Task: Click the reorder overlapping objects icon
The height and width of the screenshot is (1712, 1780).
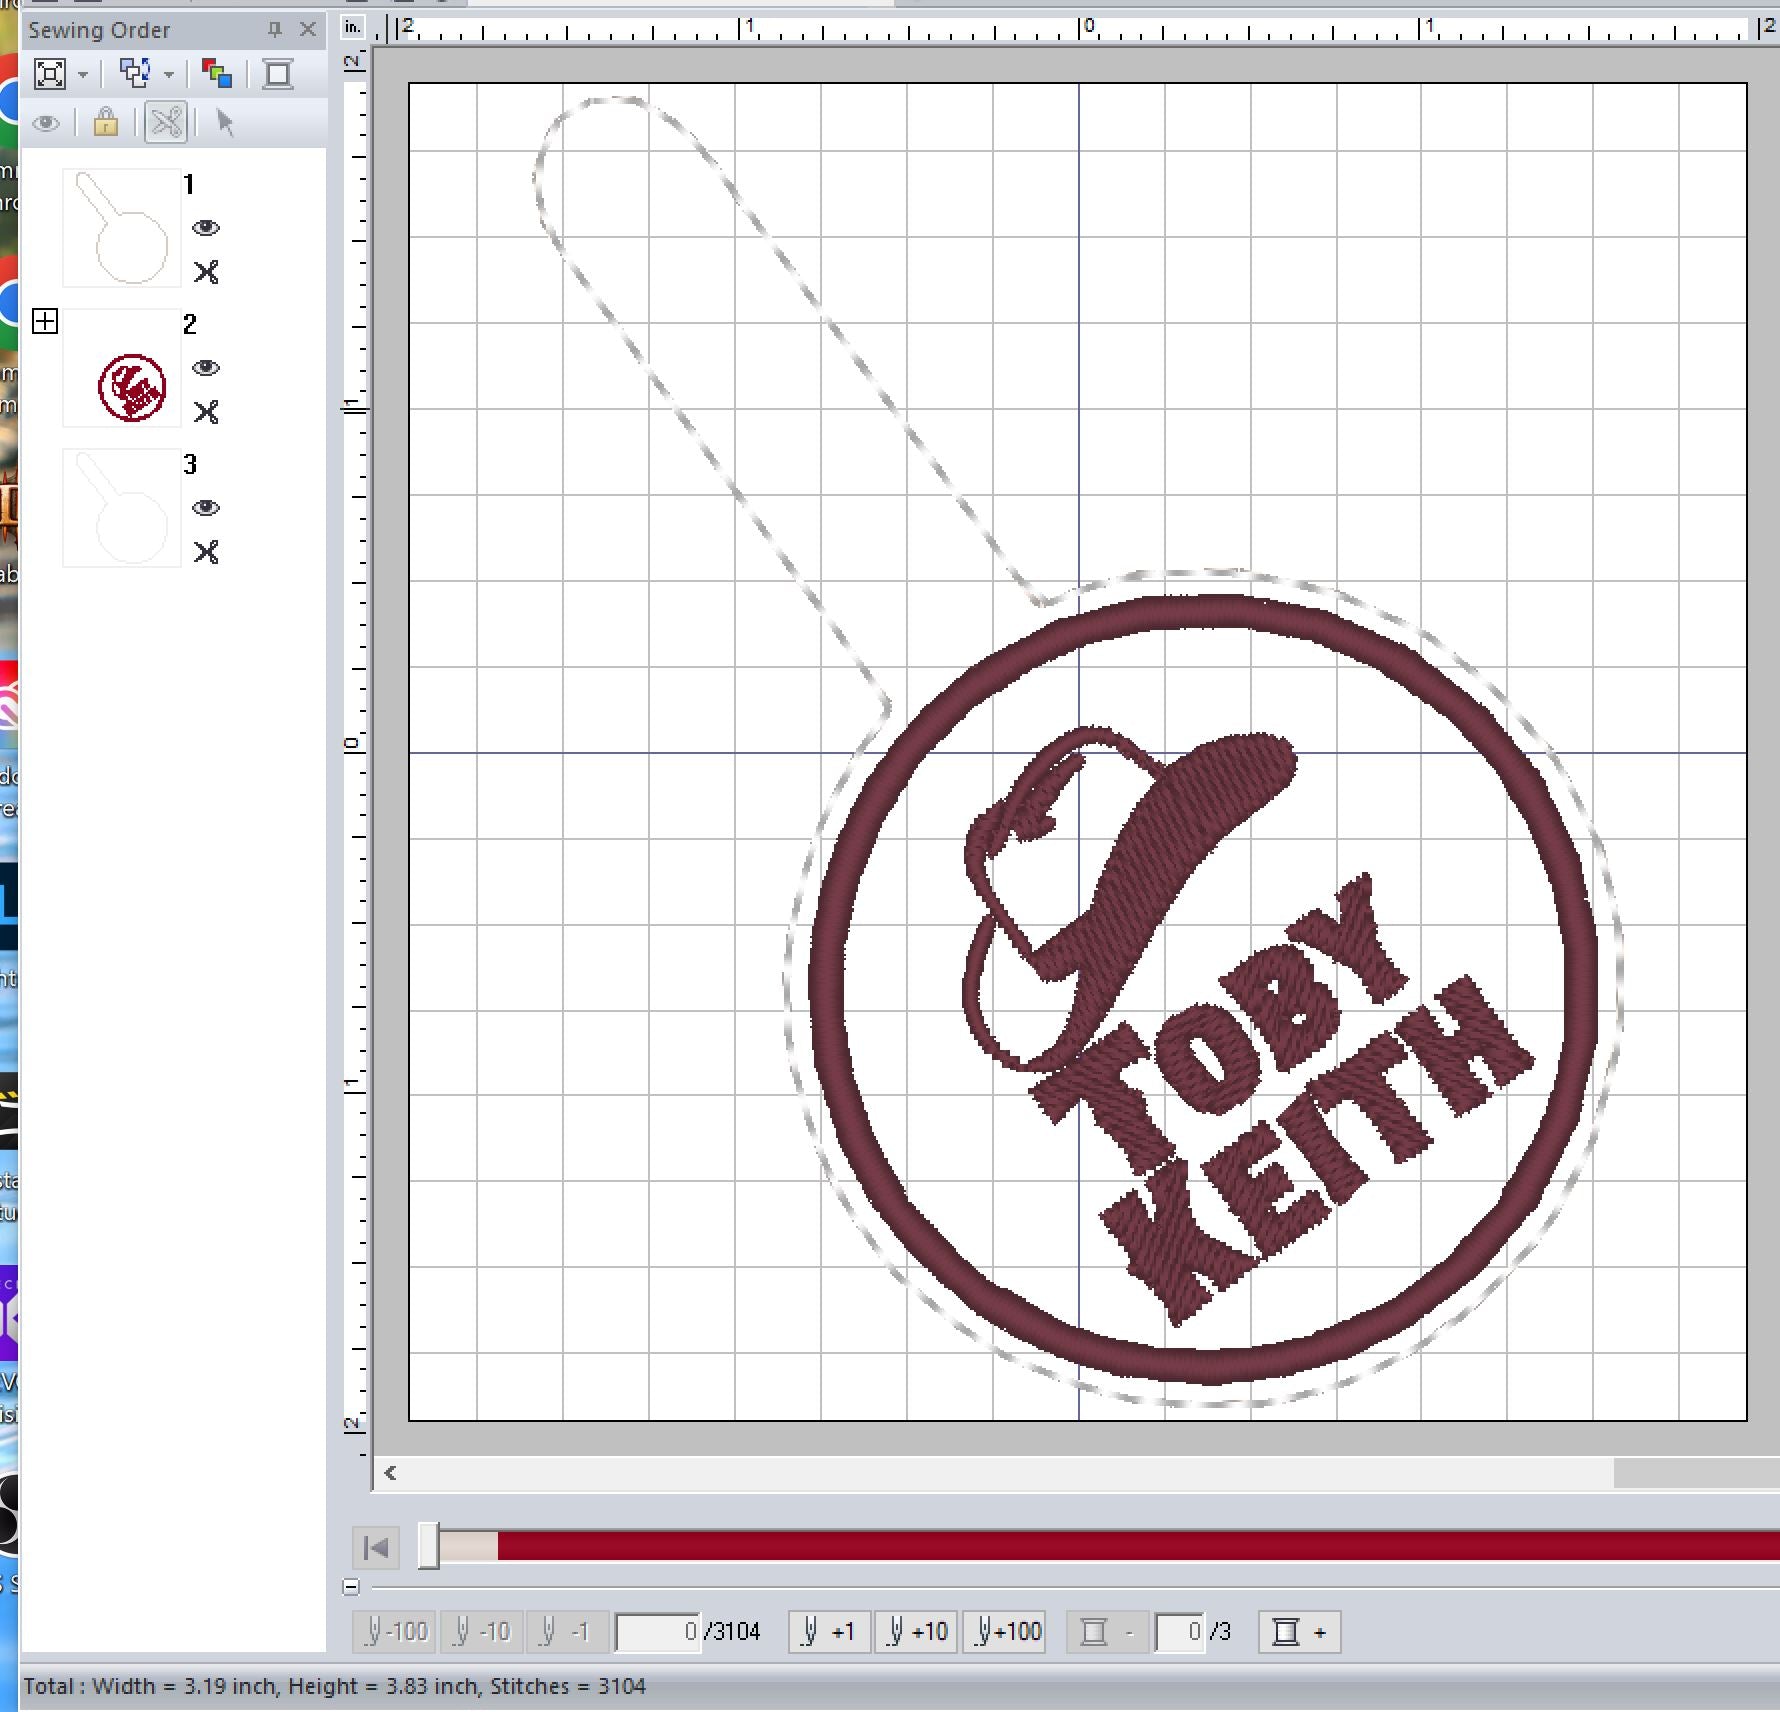Action: pos(135,73)
